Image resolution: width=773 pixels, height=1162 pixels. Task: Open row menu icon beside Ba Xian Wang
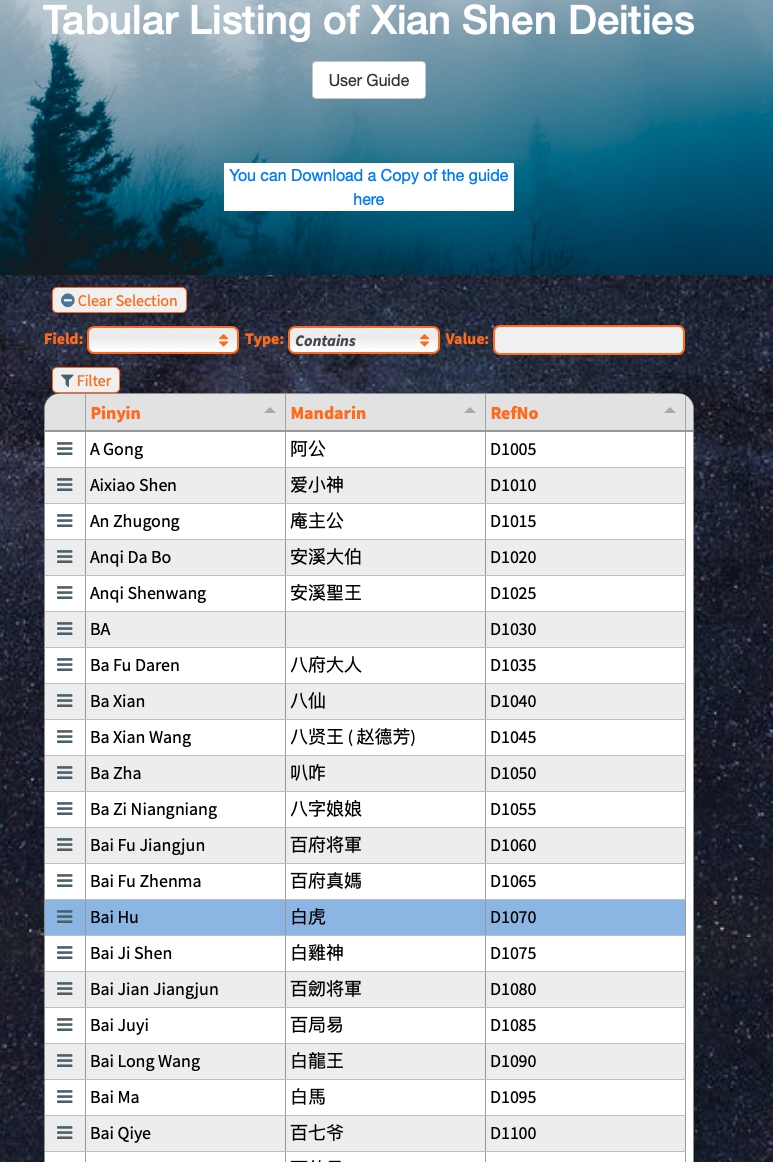[x=65, y=737]
